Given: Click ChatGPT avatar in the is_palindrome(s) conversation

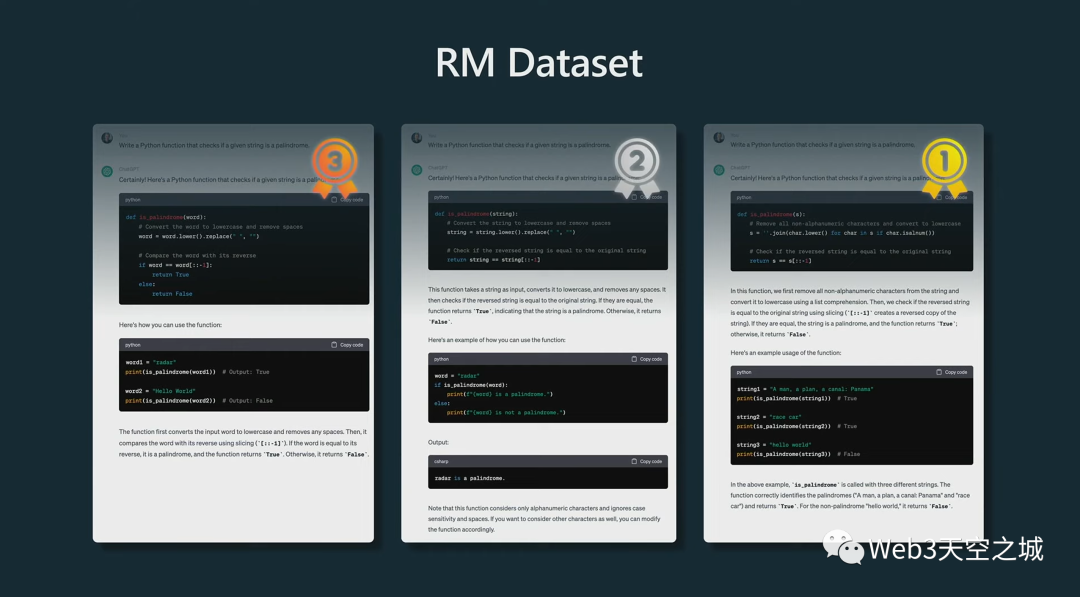Looking at the screenshot, I should coord(719,170).
